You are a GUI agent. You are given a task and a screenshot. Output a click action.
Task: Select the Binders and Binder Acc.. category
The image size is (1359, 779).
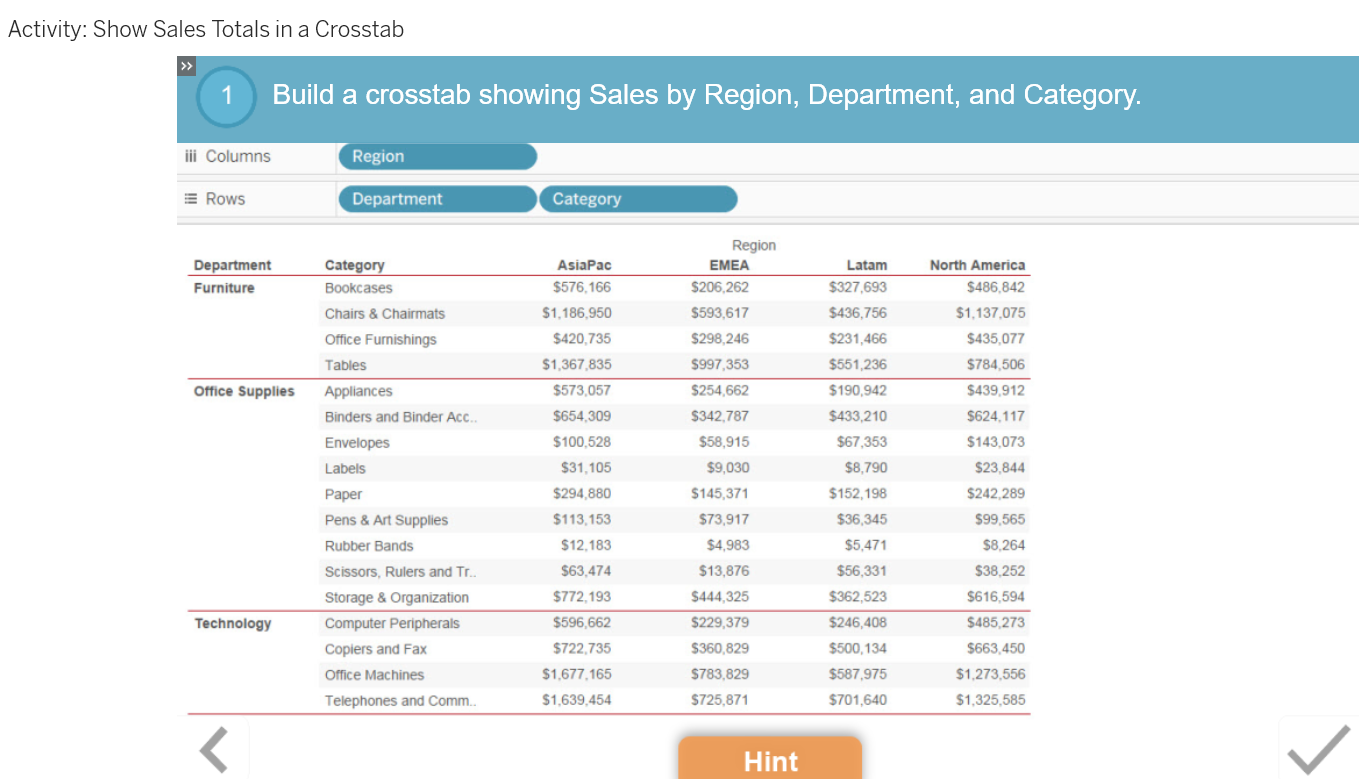(x=400, y=417)
